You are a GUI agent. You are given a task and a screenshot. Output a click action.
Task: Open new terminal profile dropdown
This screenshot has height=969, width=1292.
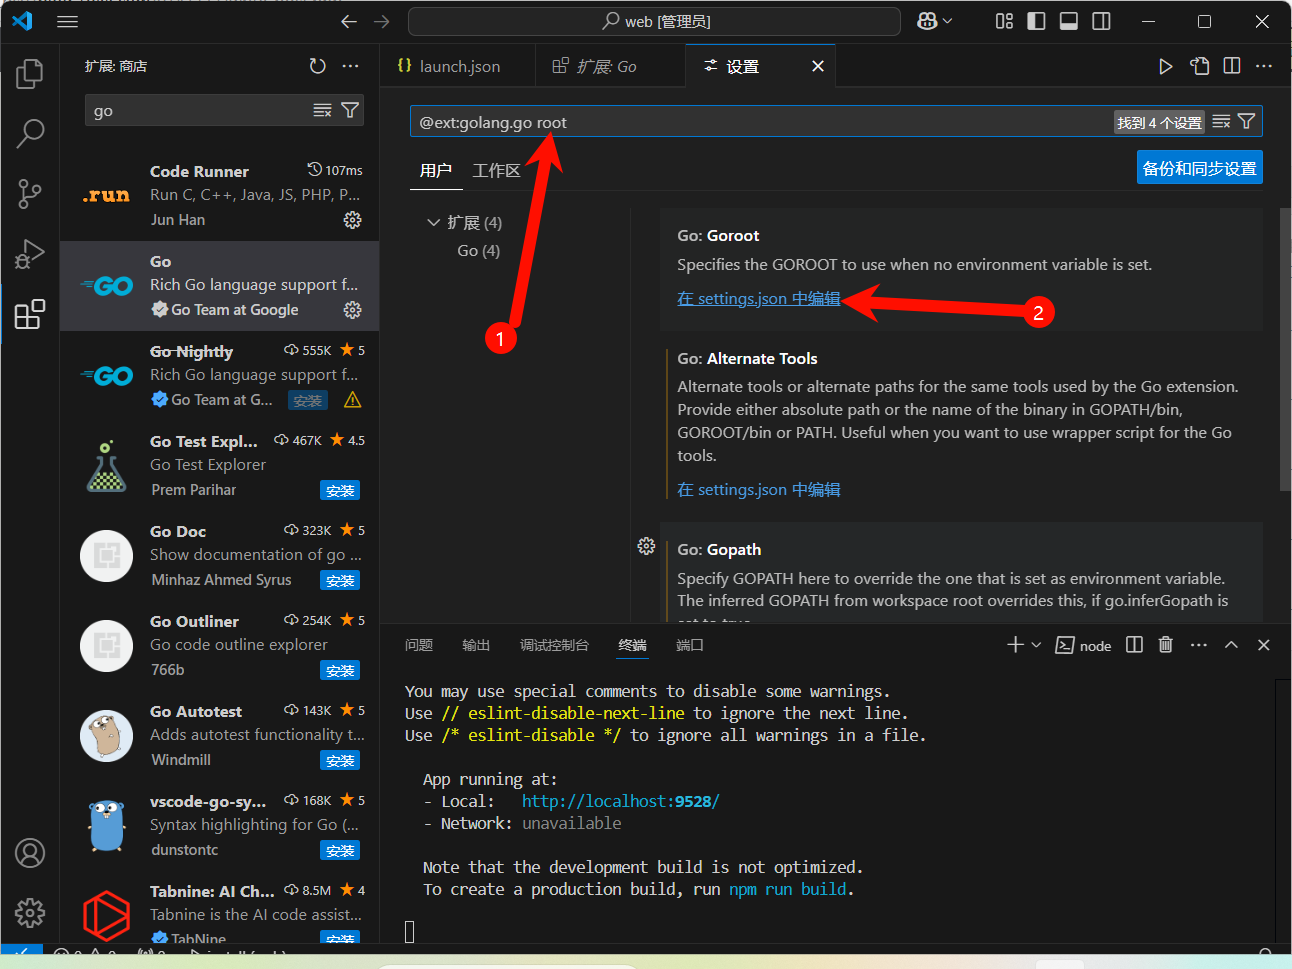(x=1036, y=645)
